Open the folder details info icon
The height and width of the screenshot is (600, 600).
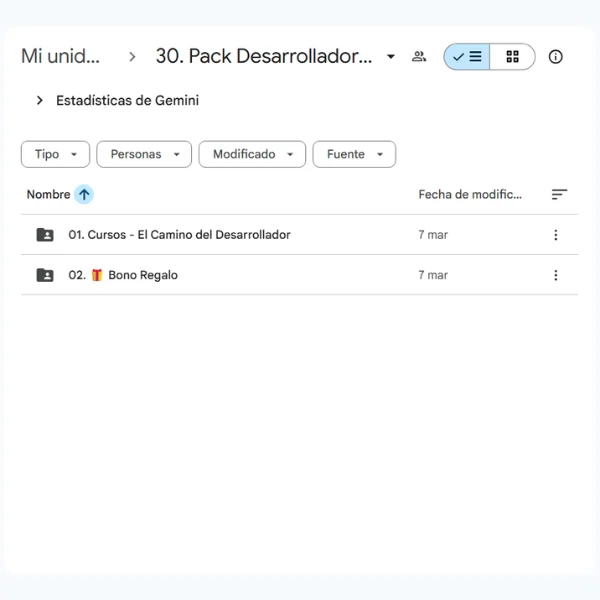coord(555,57)
